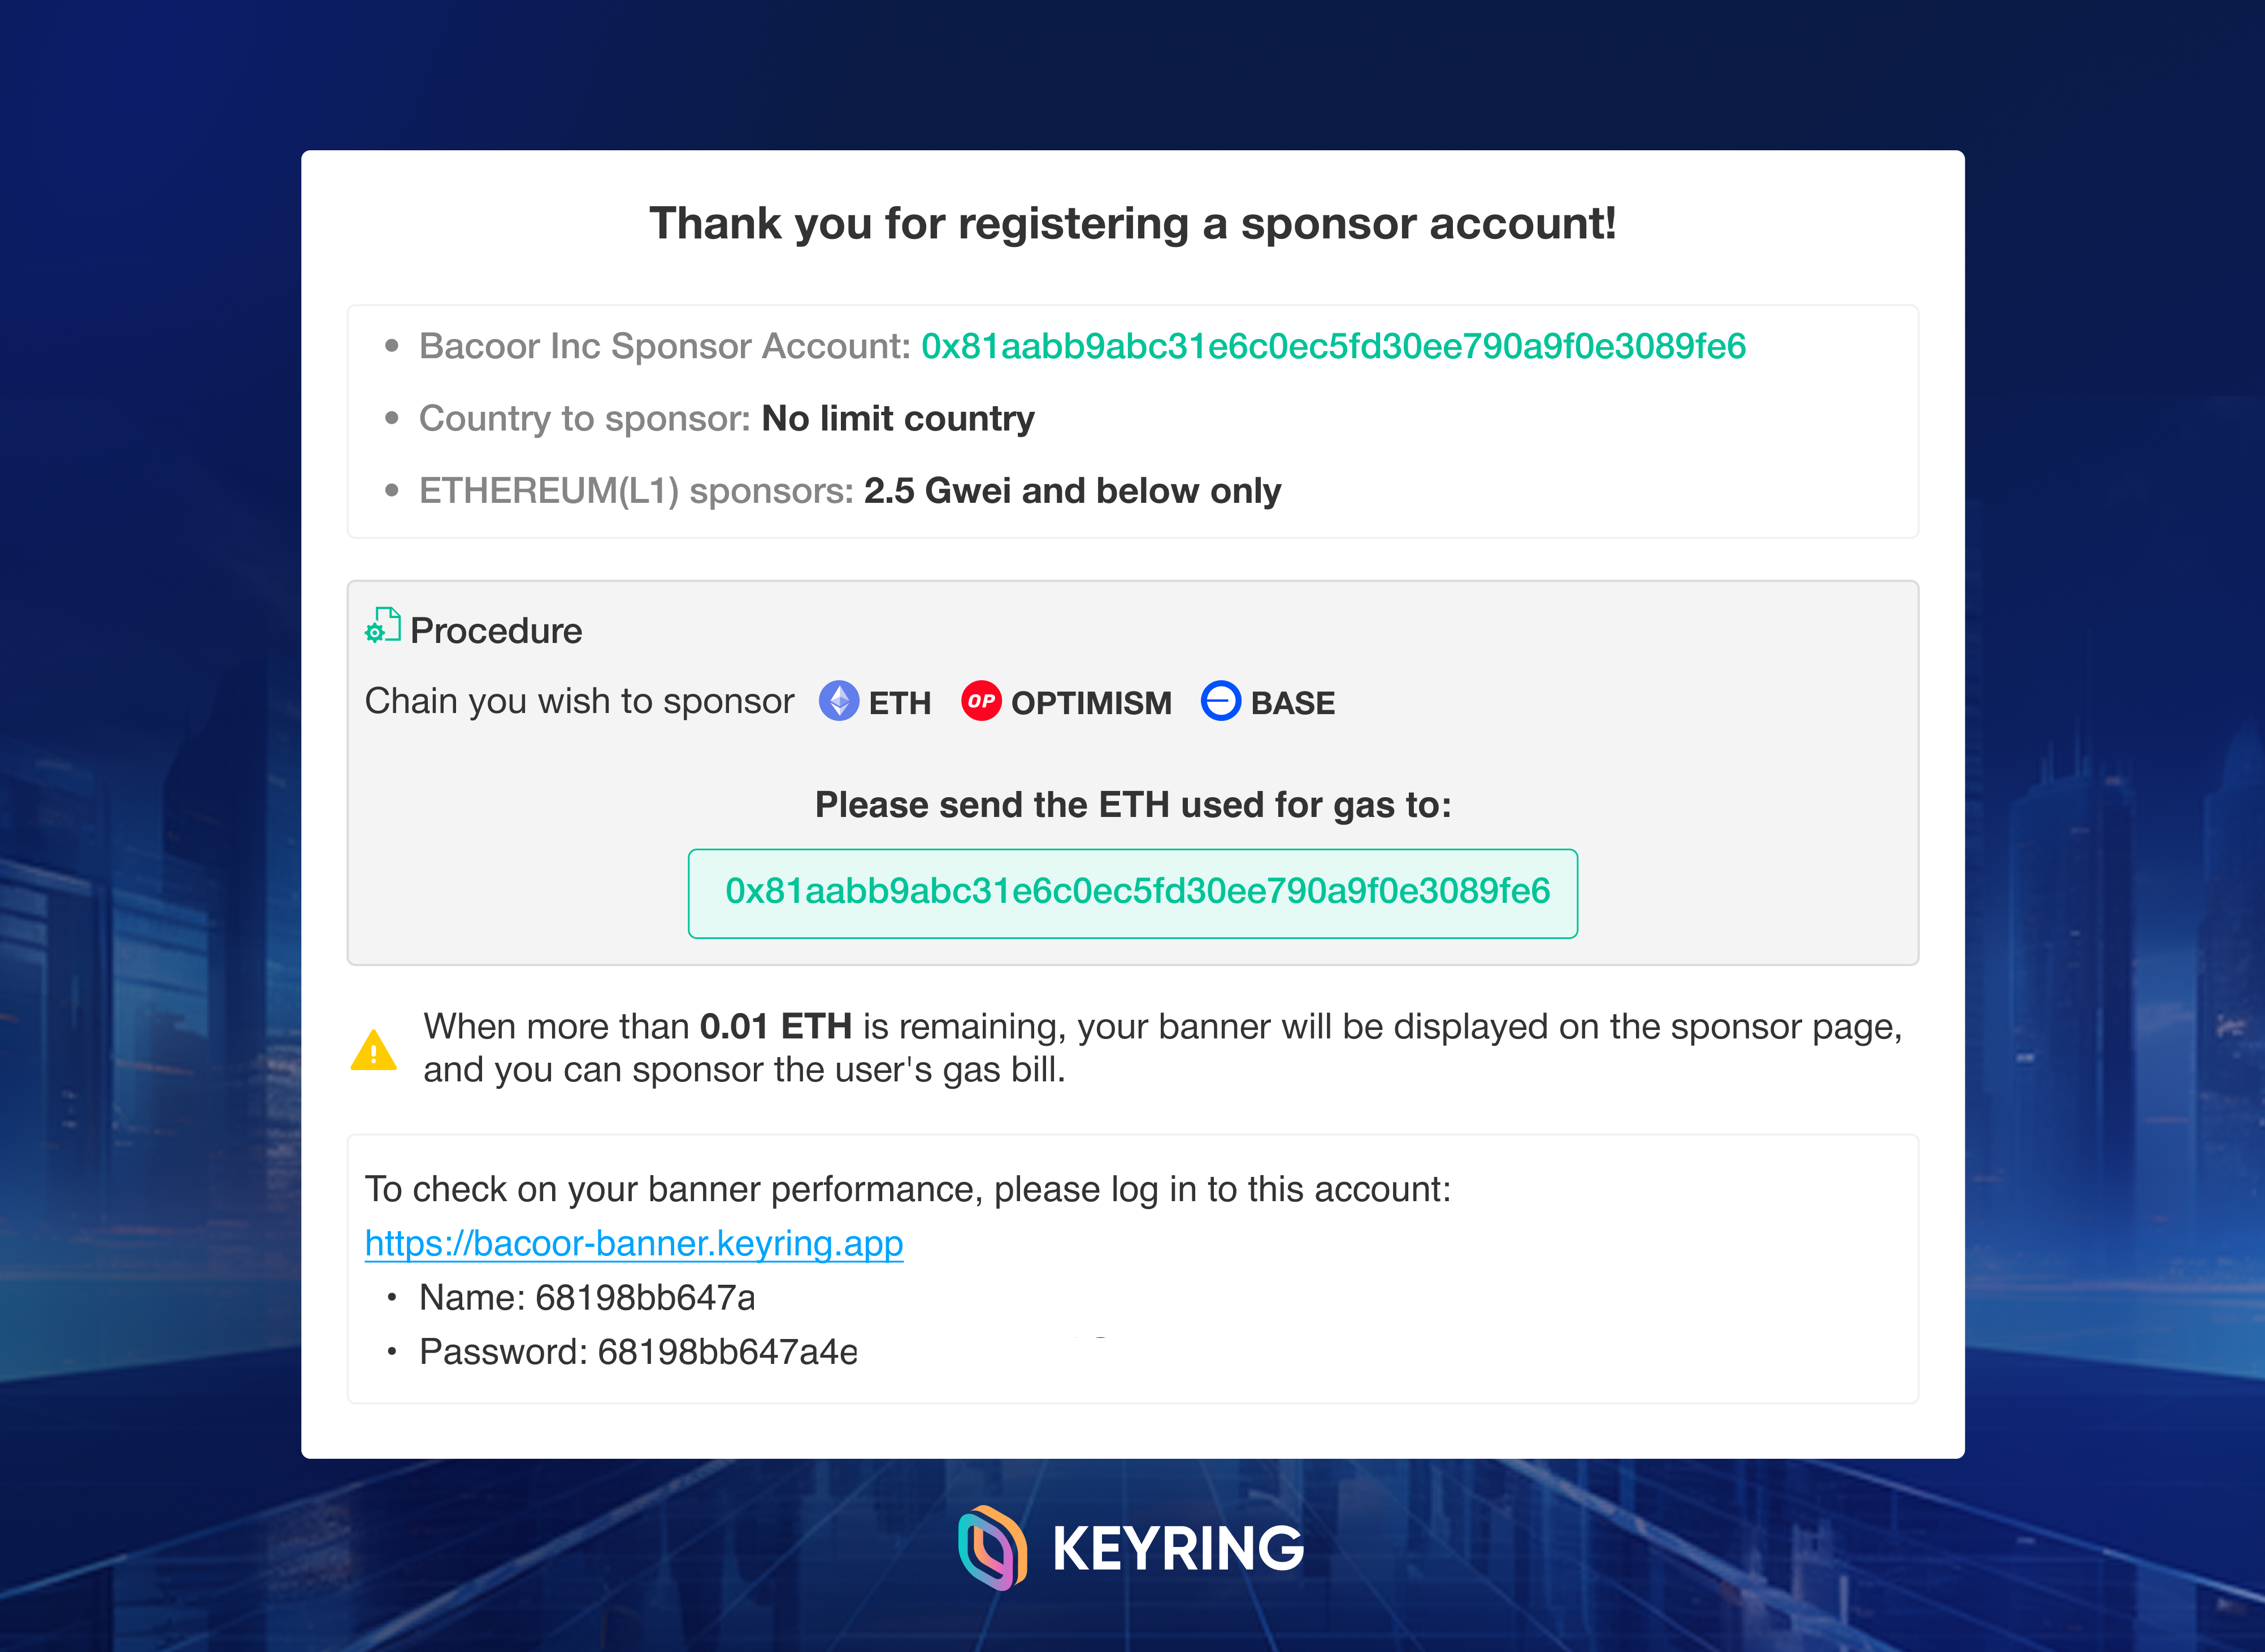The height and width of the screenshot is (1652, 2265).
Task: Click the Password value text
Action: pyautogui.click(x=727, y=1352)
